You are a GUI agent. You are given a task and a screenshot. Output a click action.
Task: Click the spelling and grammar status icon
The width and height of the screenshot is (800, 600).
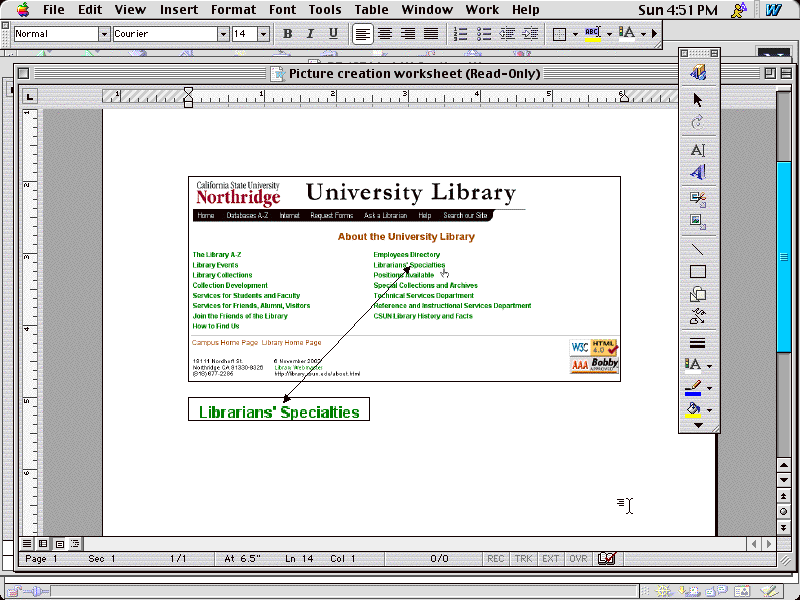[607, 559]
